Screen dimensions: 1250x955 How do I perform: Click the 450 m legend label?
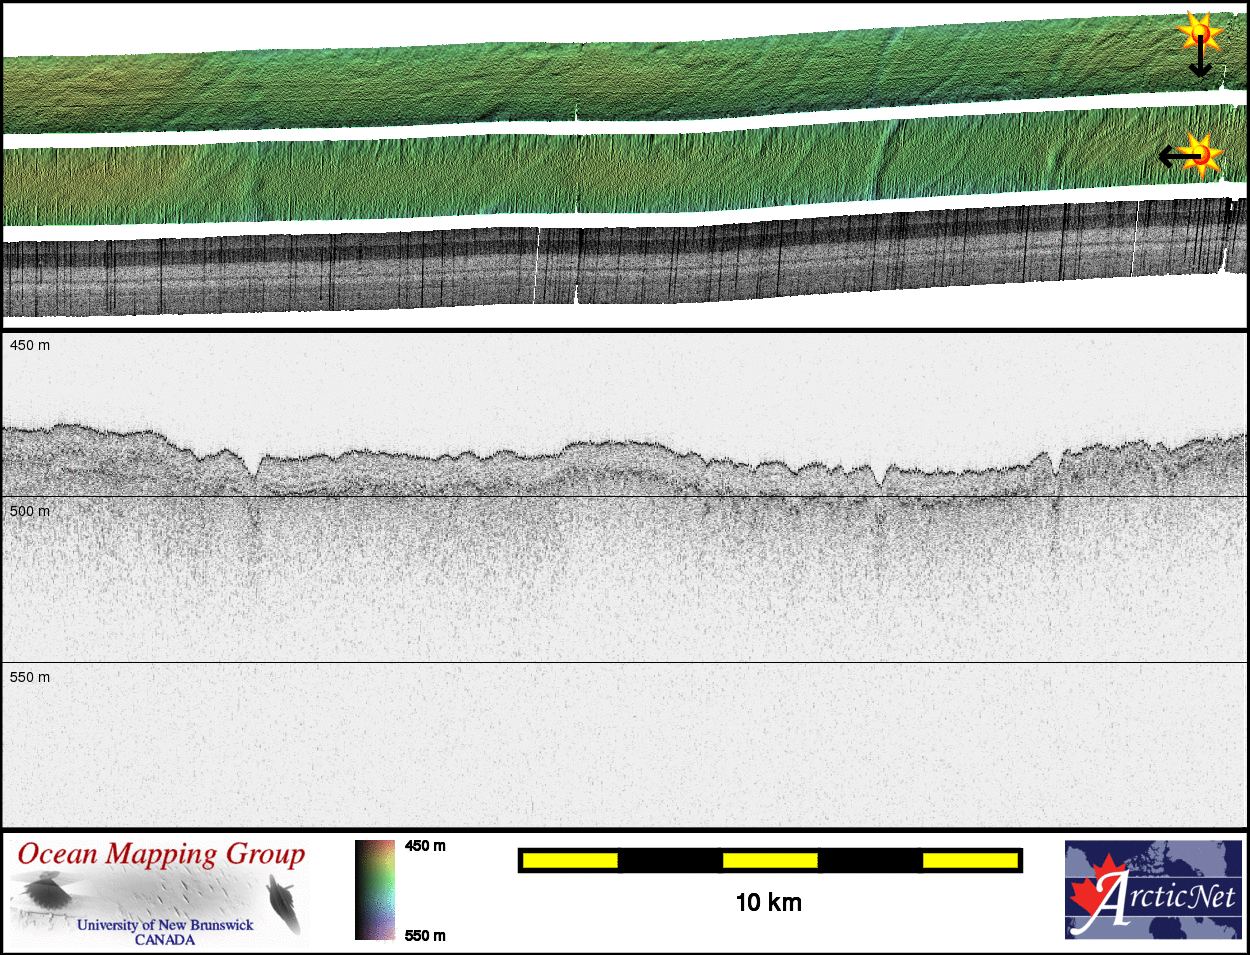[x=425, y=846]
